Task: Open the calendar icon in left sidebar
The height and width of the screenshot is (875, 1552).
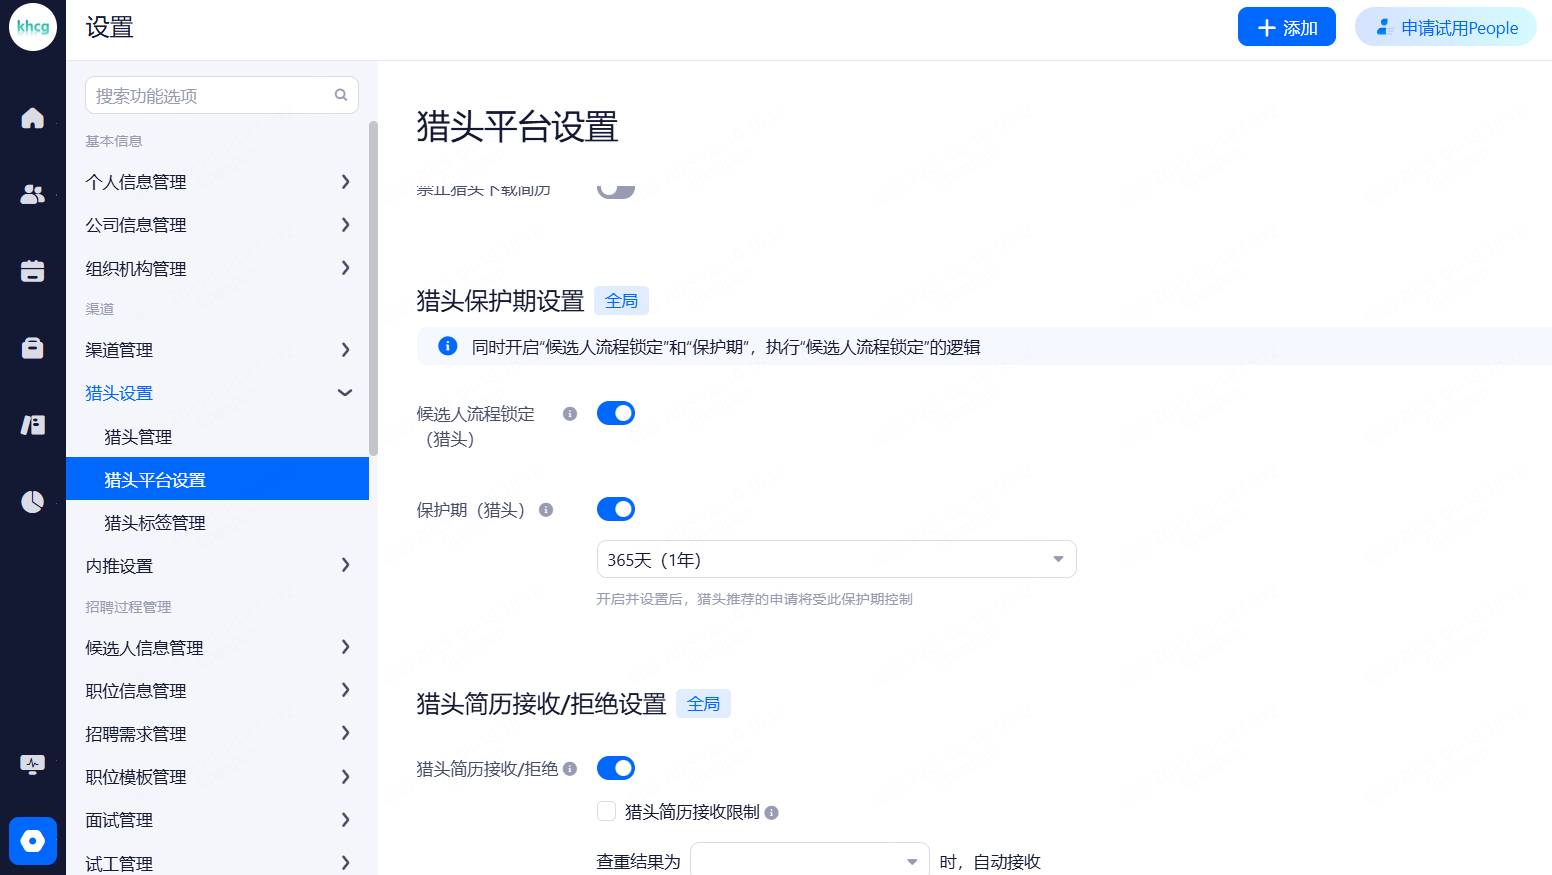Action: click(32, 271)
